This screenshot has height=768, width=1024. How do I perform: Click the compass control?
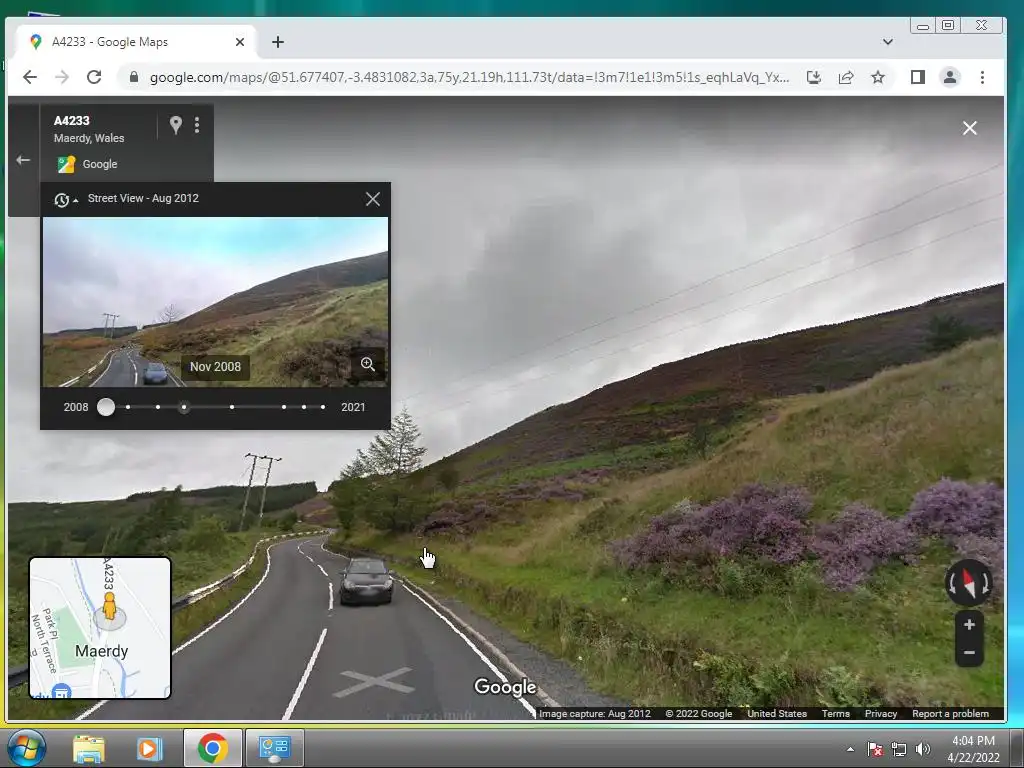point(969,583)
